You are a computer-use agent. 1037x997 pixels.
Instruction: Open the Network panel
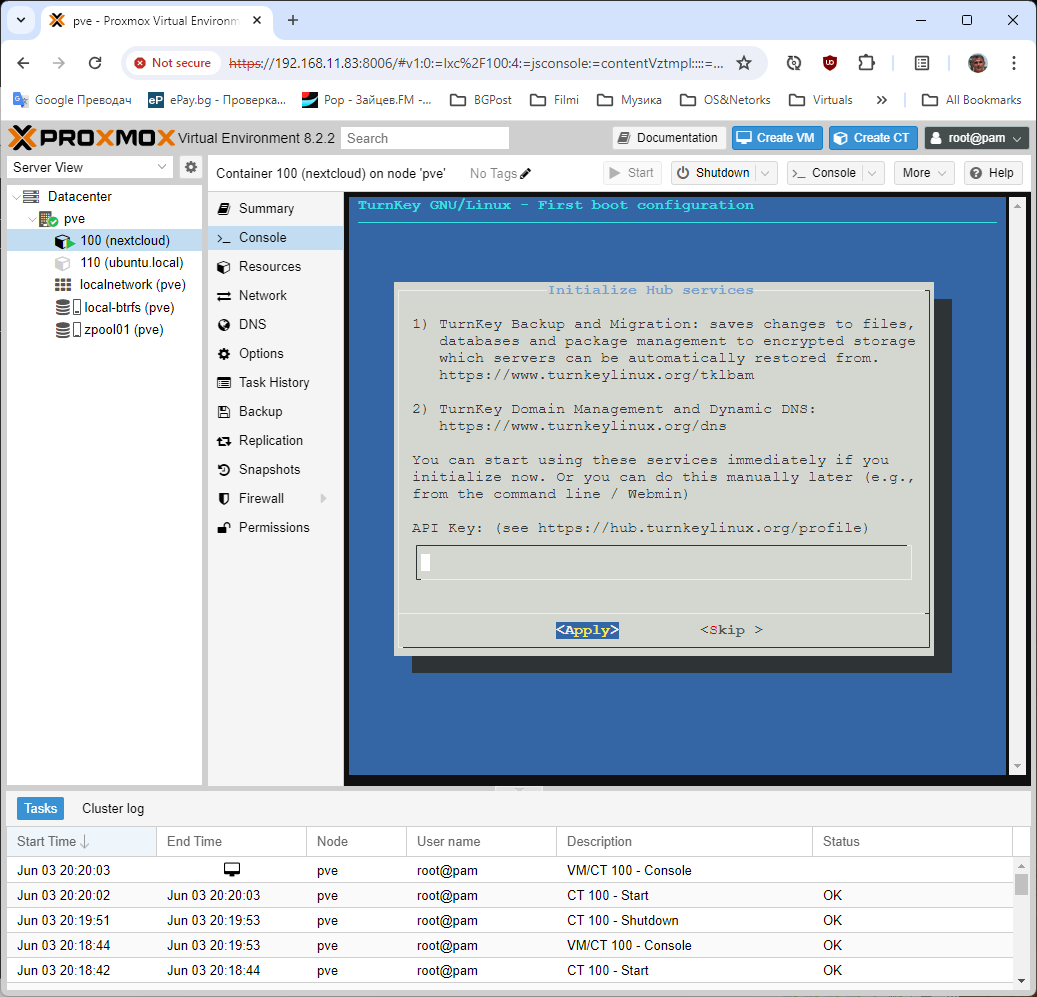(276, 296)
